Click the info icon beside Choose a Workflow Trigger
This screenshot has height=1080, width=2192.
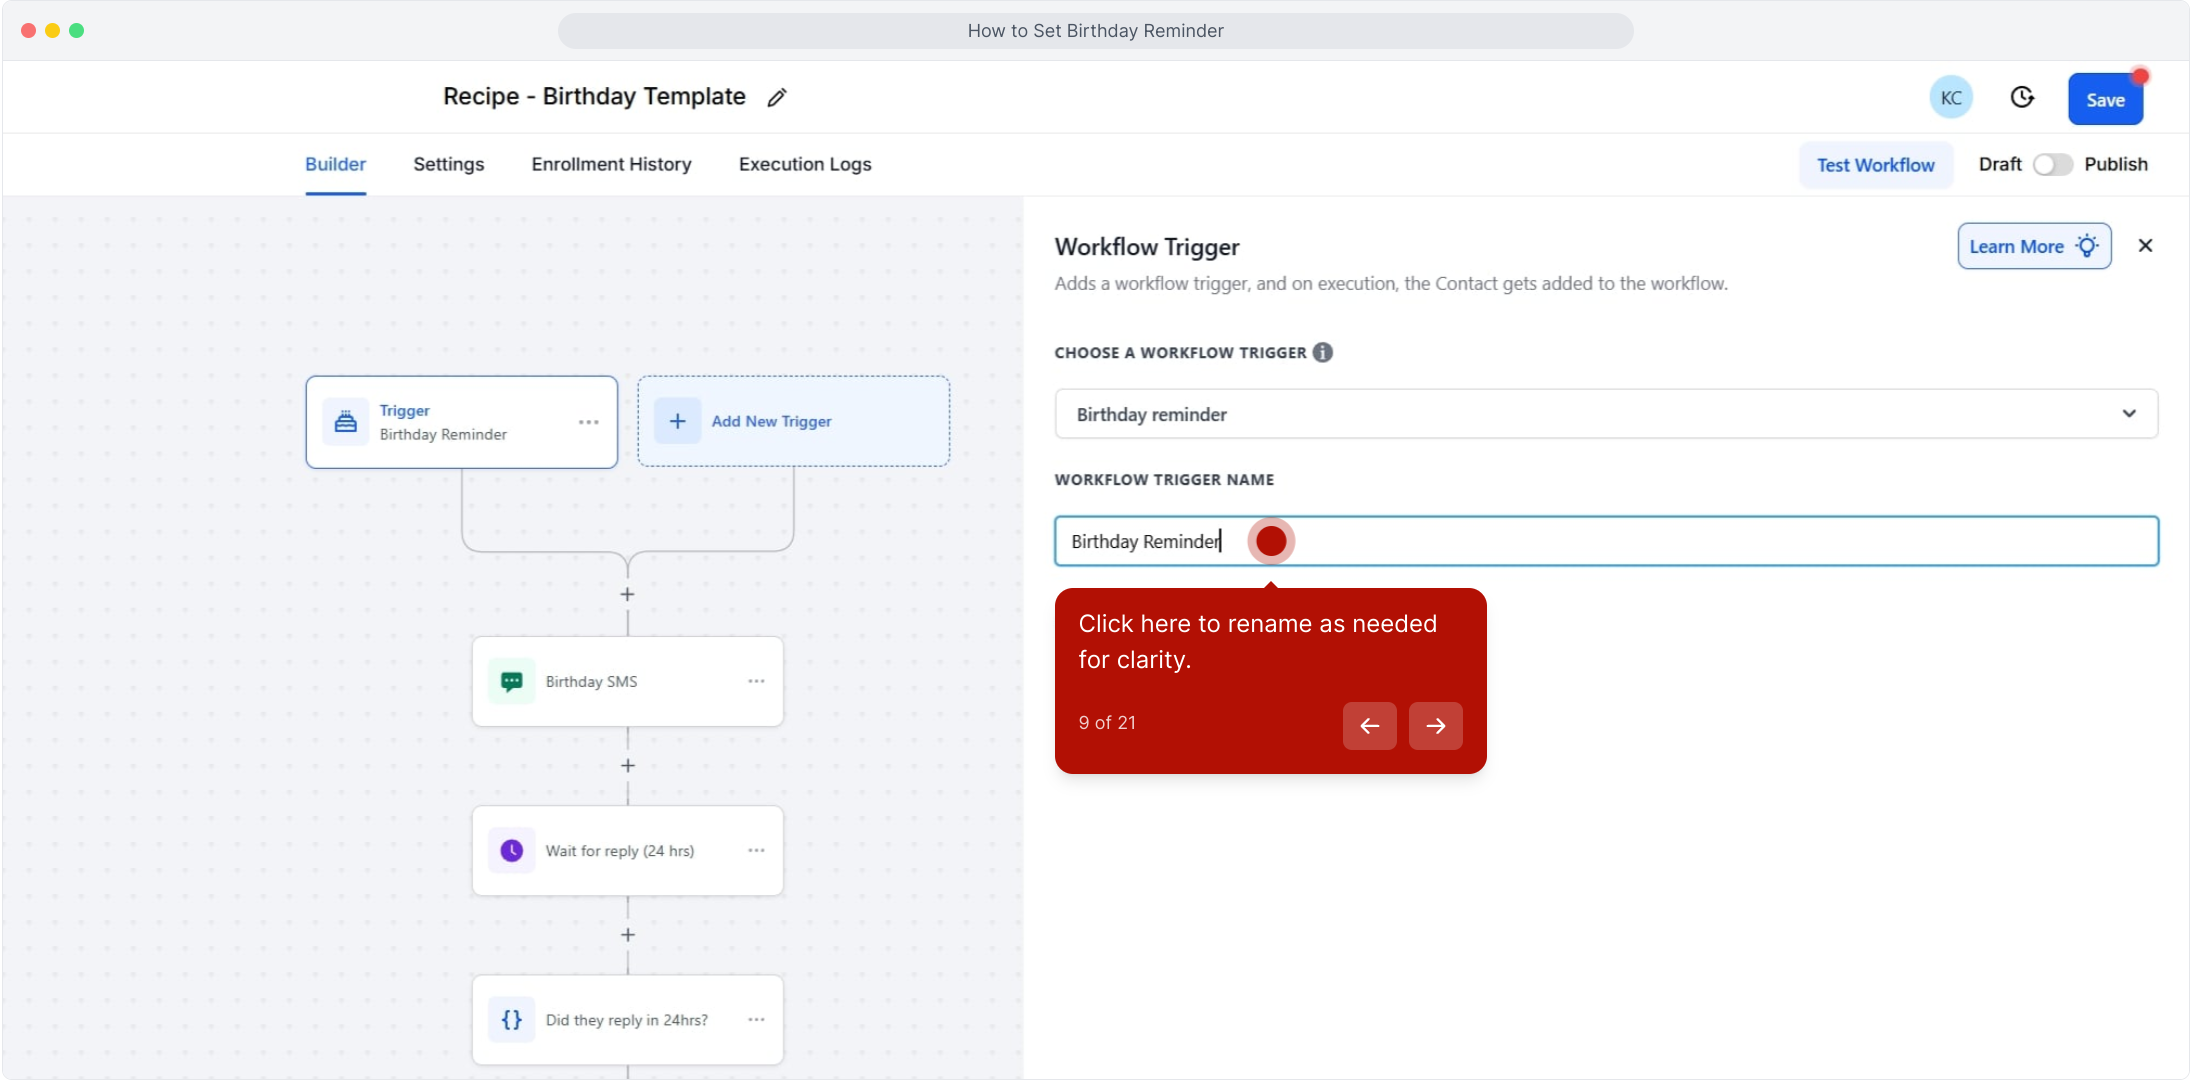click(1323, 352)
